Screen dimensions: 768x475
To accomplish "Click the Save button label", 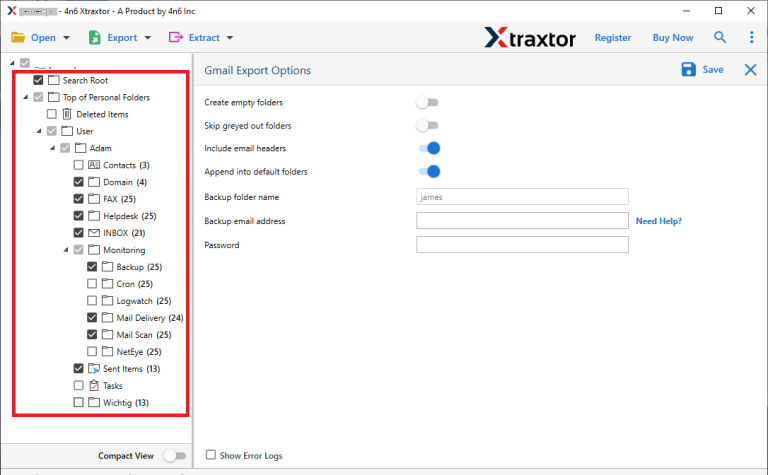I will click(713, 70).
